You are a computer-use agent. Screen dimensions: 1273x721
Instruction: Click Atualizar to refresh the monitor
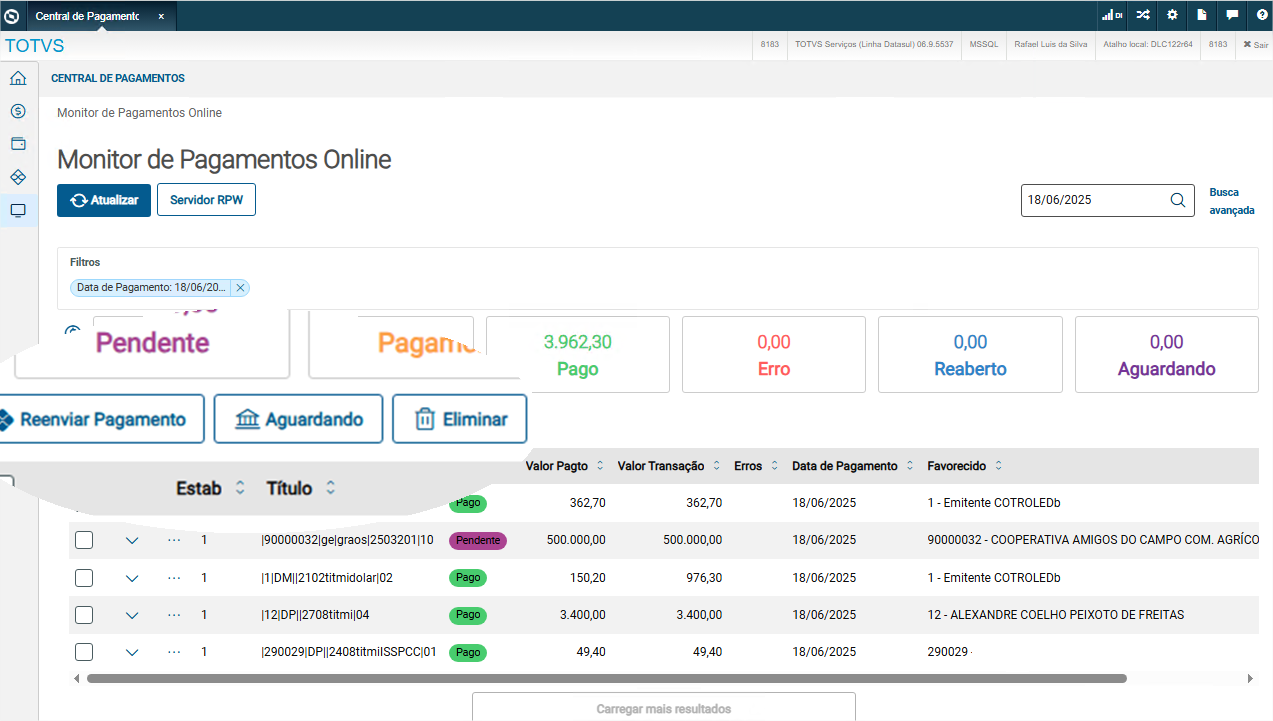click(x=104, y=200)
